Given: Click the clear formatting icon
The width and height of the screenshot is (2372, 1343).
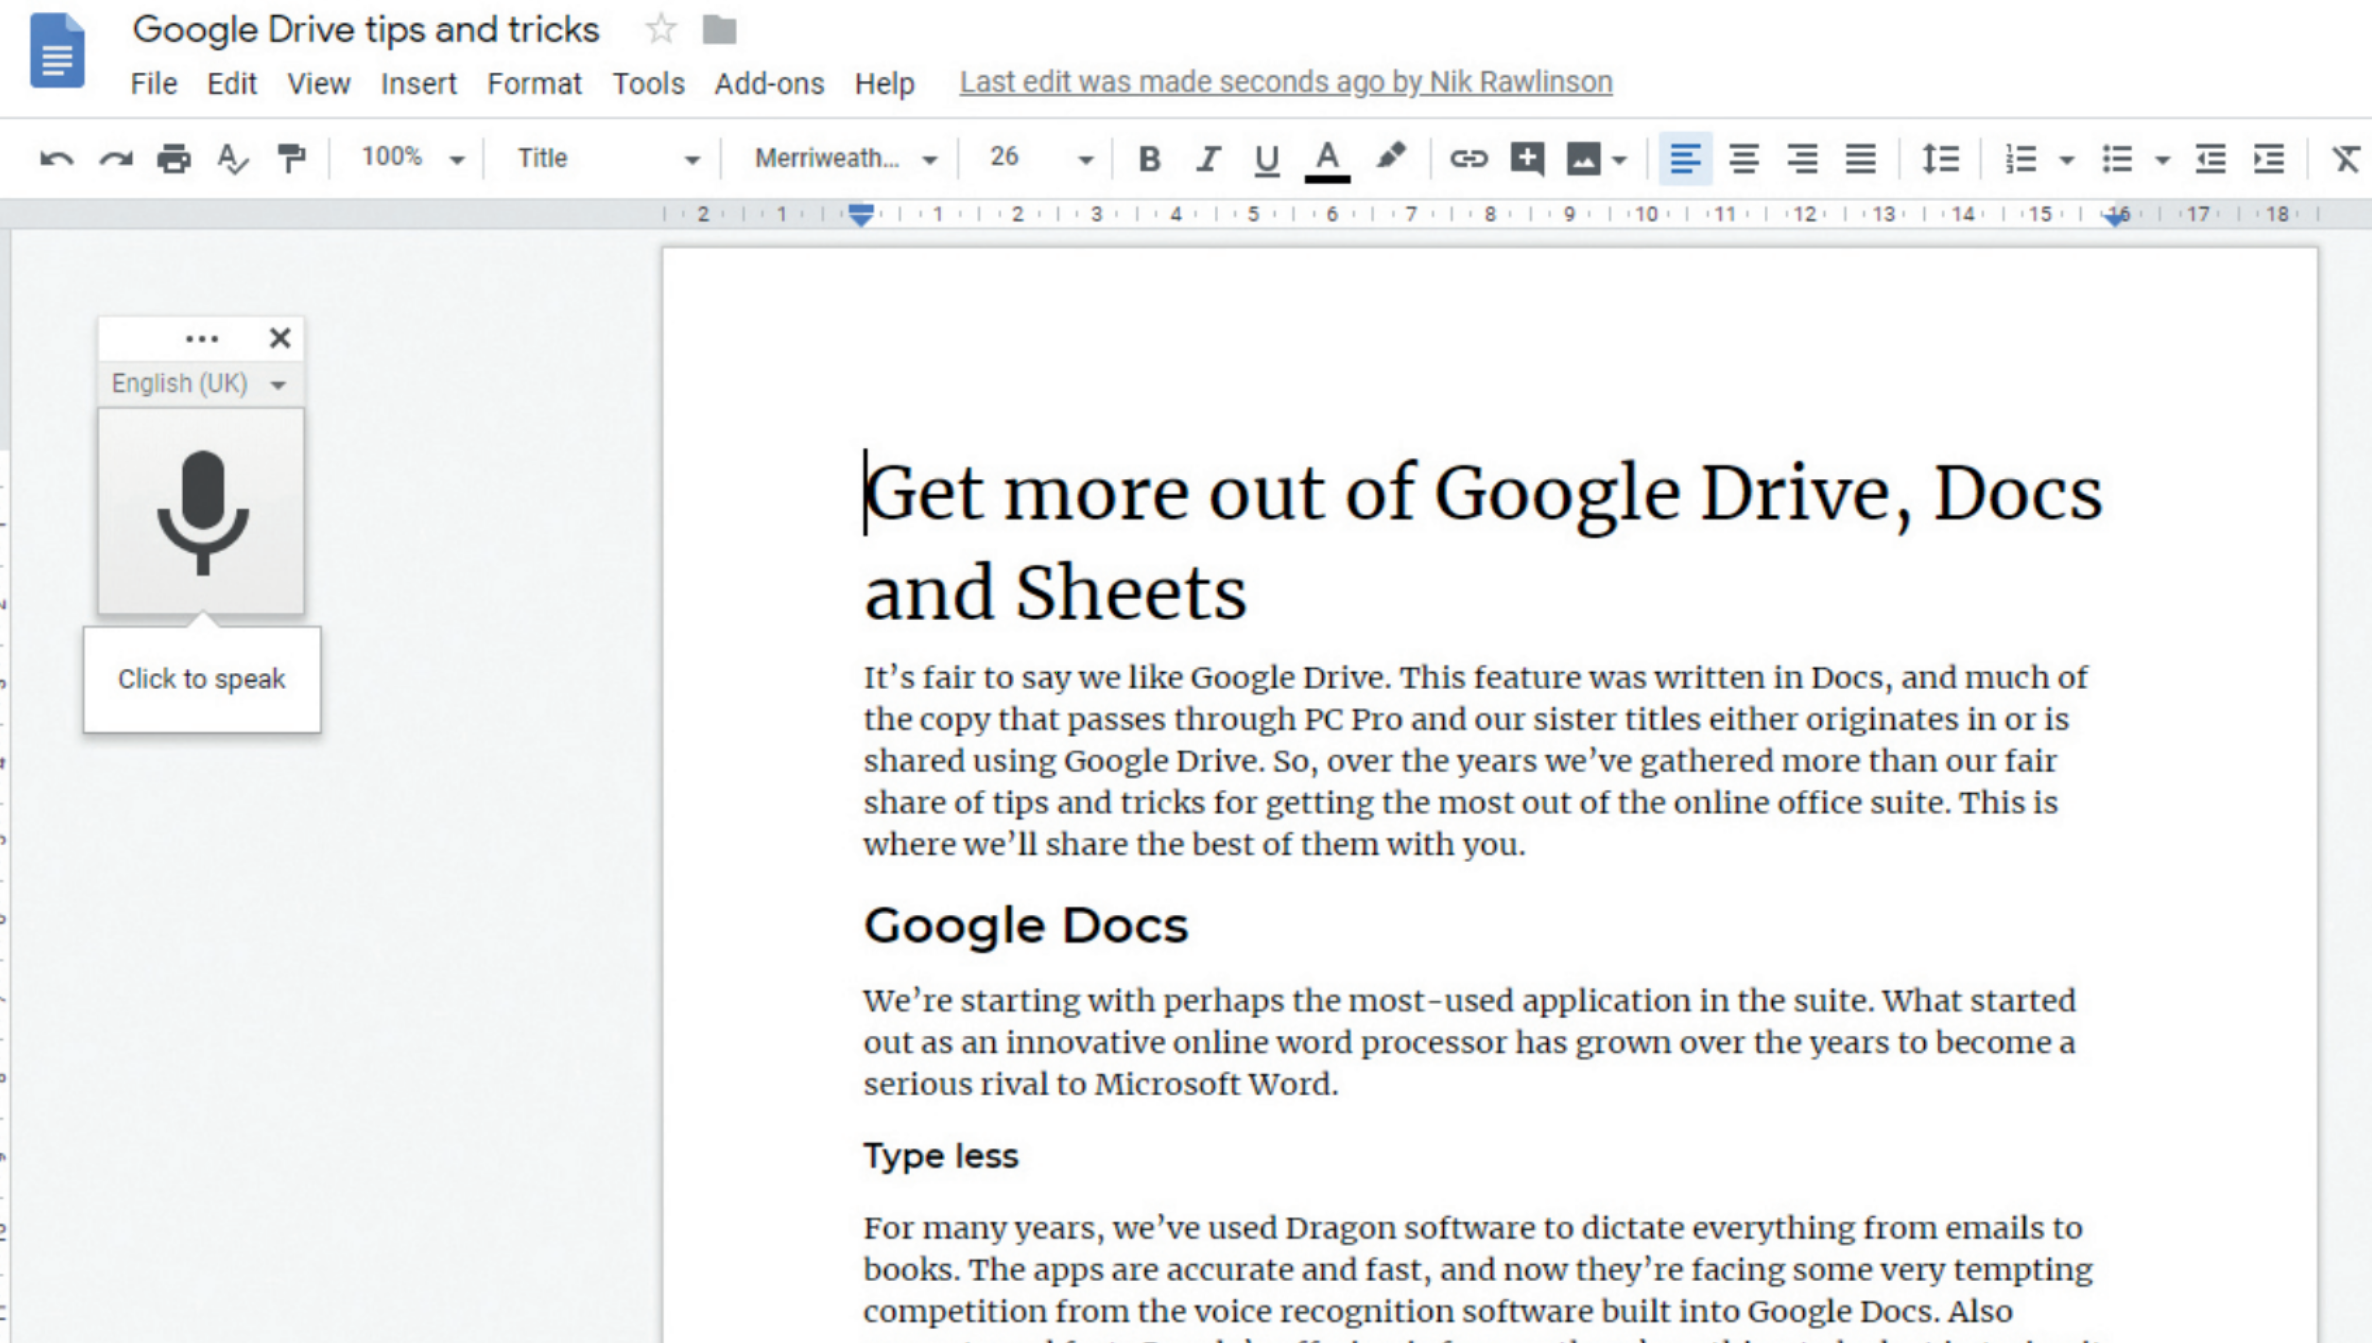Looking at the screenshot, I should pyautogui.click(x=2345, y=159).
